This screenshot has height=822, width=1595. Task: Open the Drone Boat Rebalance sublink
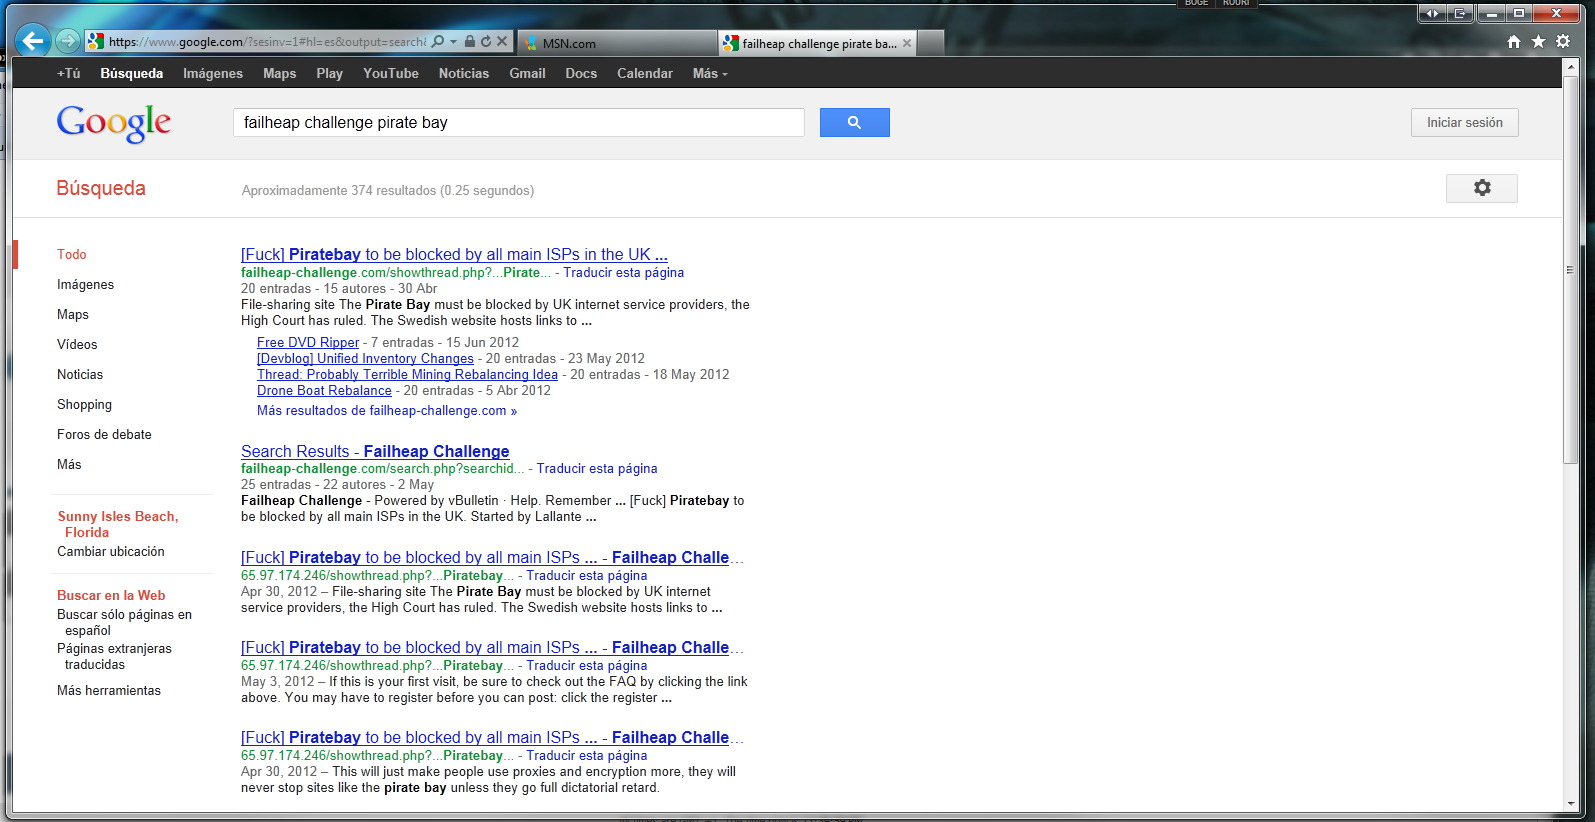pos(324,390)
